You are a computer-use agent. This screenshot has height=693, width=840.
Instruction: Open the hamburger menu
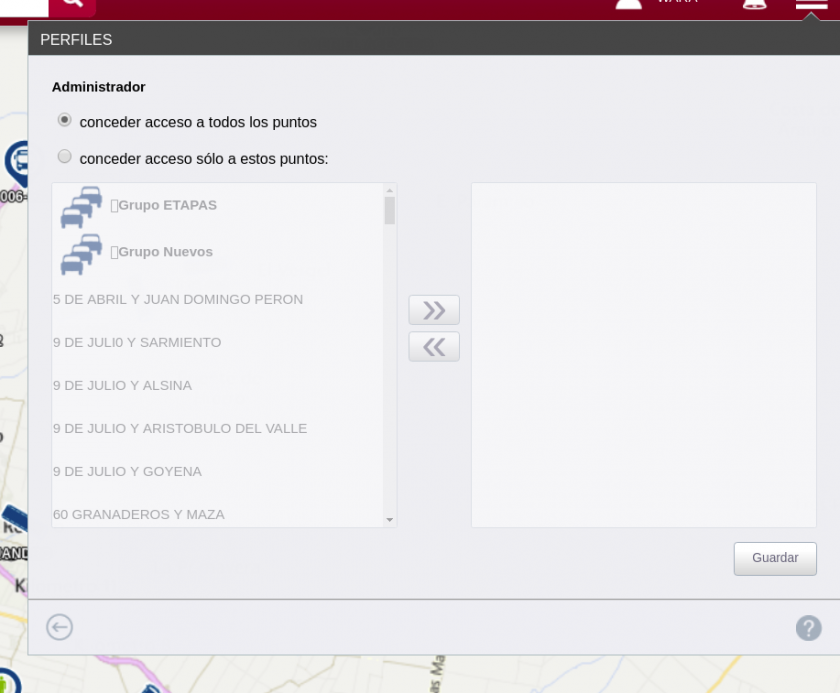(x=812, y=6)
